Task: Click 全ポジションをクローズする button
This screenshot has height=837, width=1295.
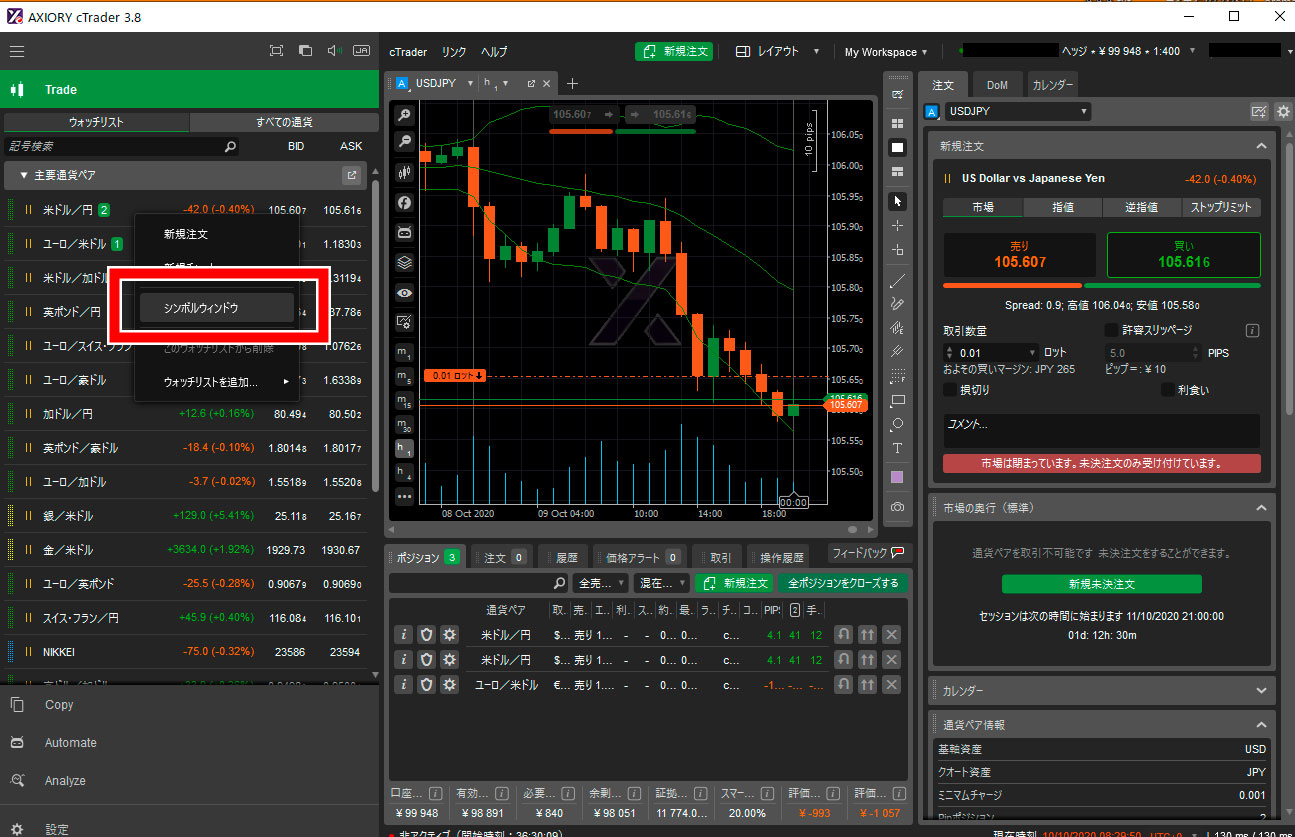Action: pyautogui.click(x=842, y=583)
